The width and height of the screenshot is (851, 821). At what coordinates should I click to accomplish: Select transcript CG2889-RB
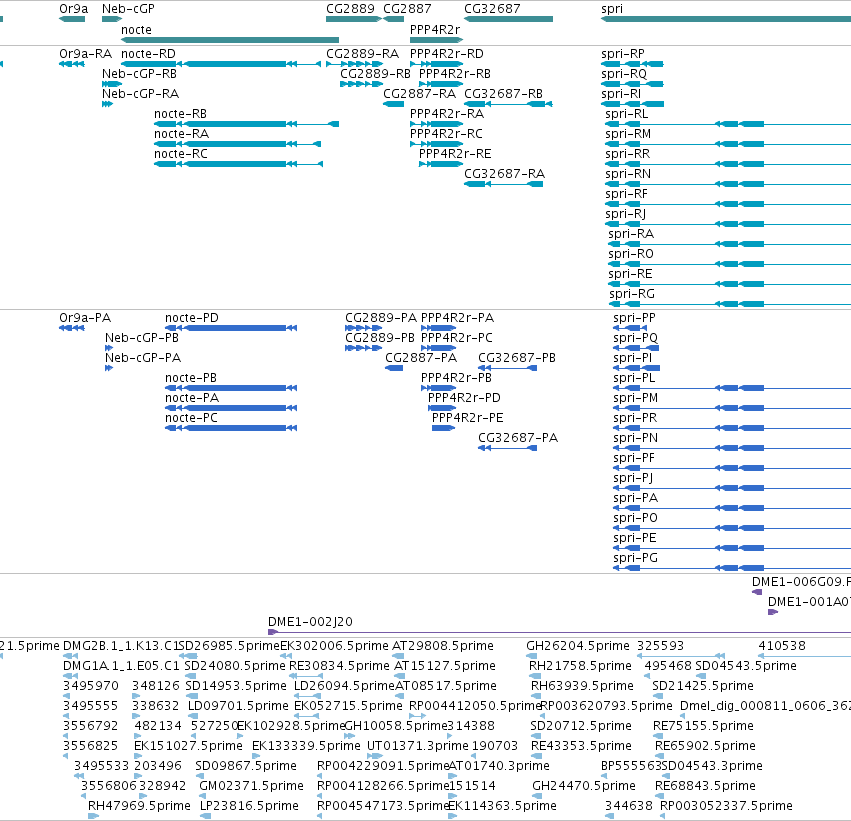[x=361, y=84]
